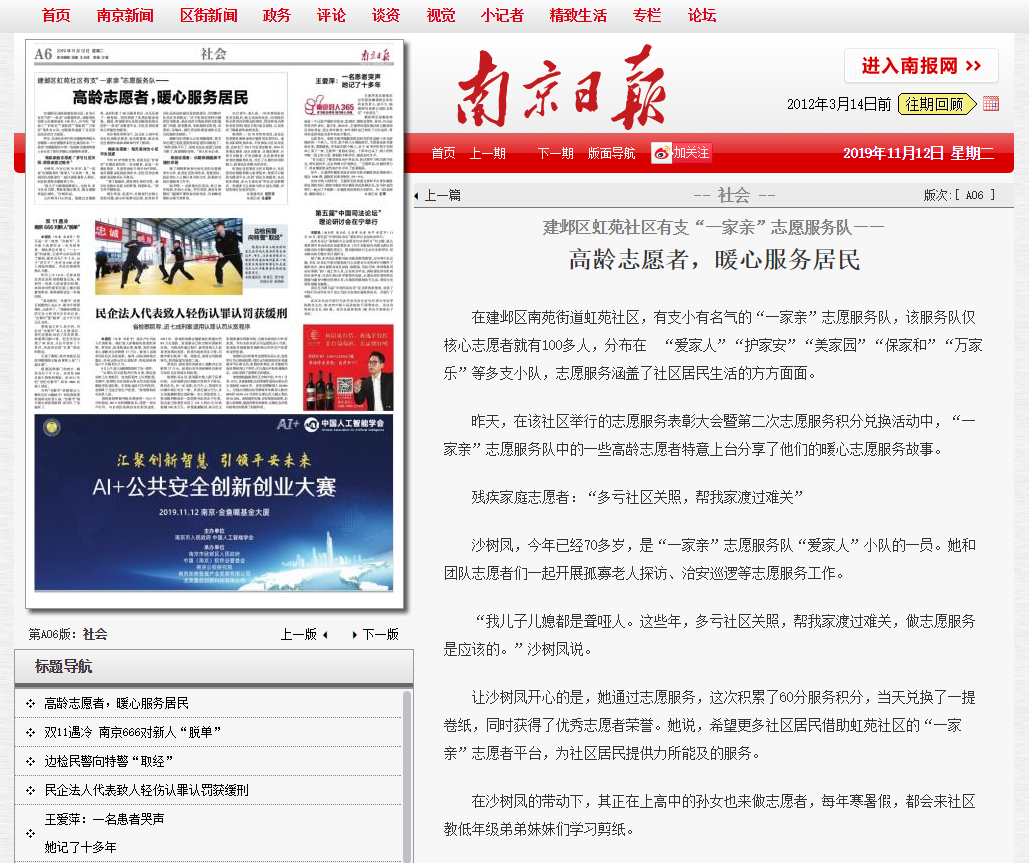Go to 首页 in the red bar
Screen dimensions: 1029x863
(x=443, y=153)
